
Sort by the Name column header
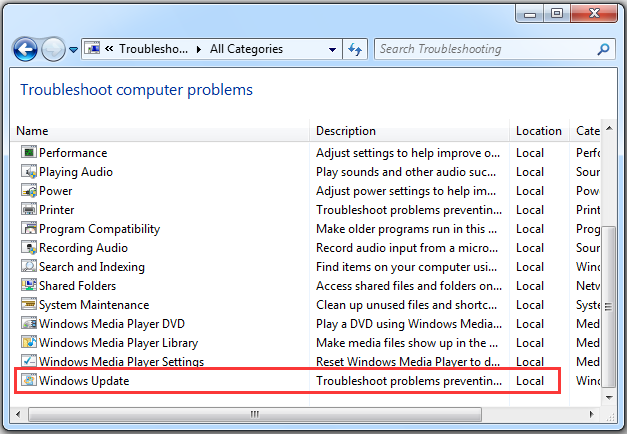[x=160, y=131]
